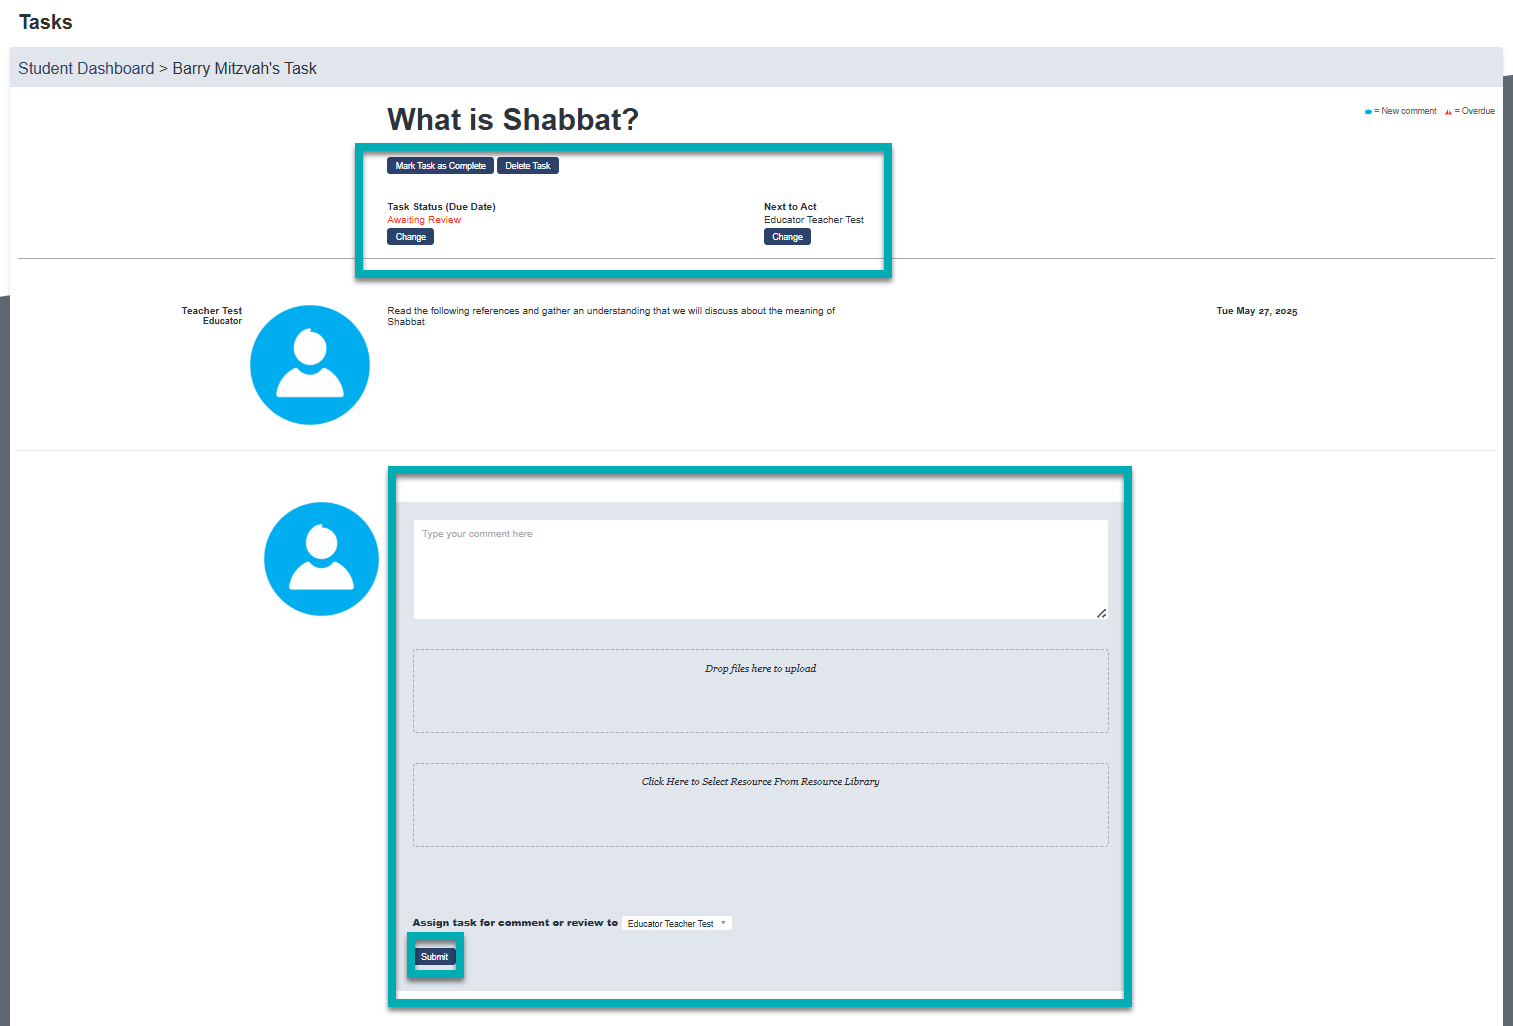Click the Drop files here upload area
Screen dimensions: 1513x1026
(x=760, y=690)
